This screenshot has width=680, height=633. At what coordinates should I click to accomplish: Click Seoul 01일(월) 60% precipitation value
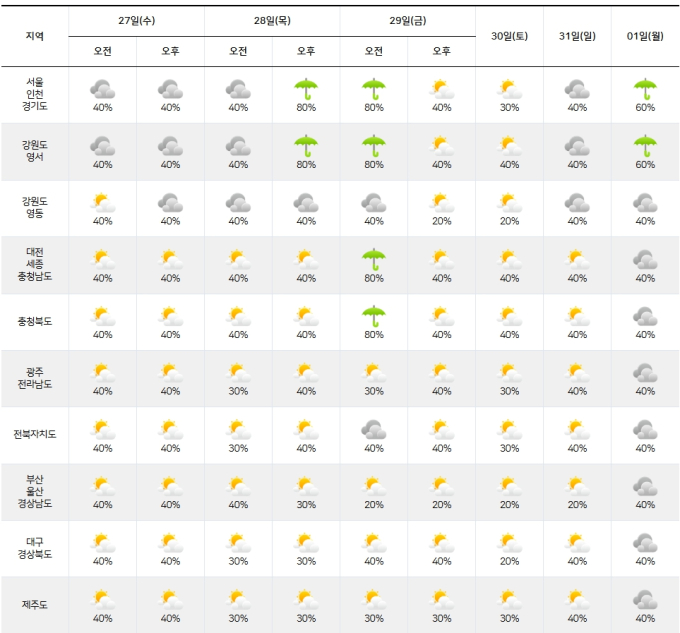tap(645, 108)
